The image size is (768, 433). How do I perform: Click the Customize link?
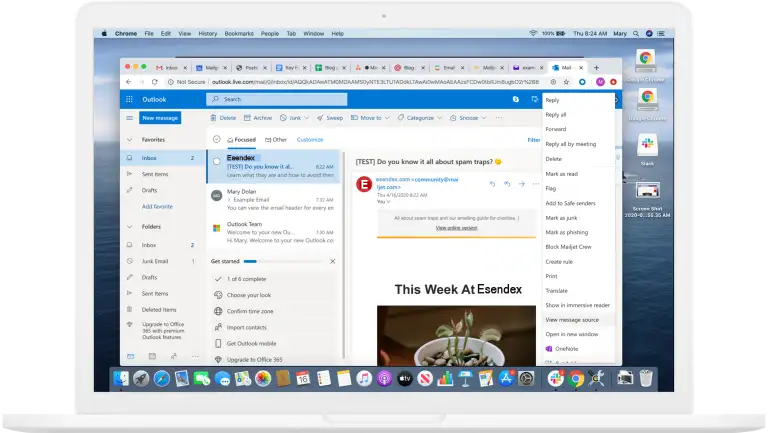(310, 140)
